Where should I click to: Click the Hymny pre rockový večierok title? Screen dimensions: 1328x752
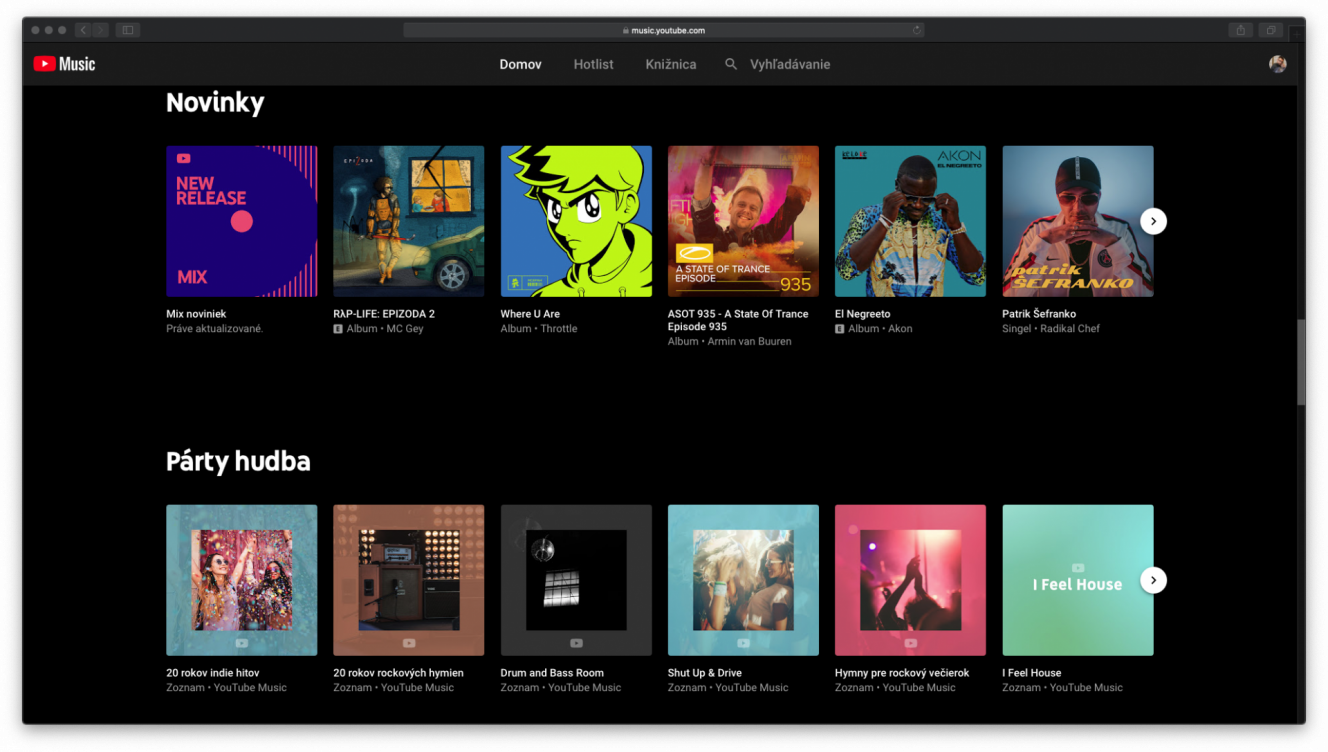(902, 673)
